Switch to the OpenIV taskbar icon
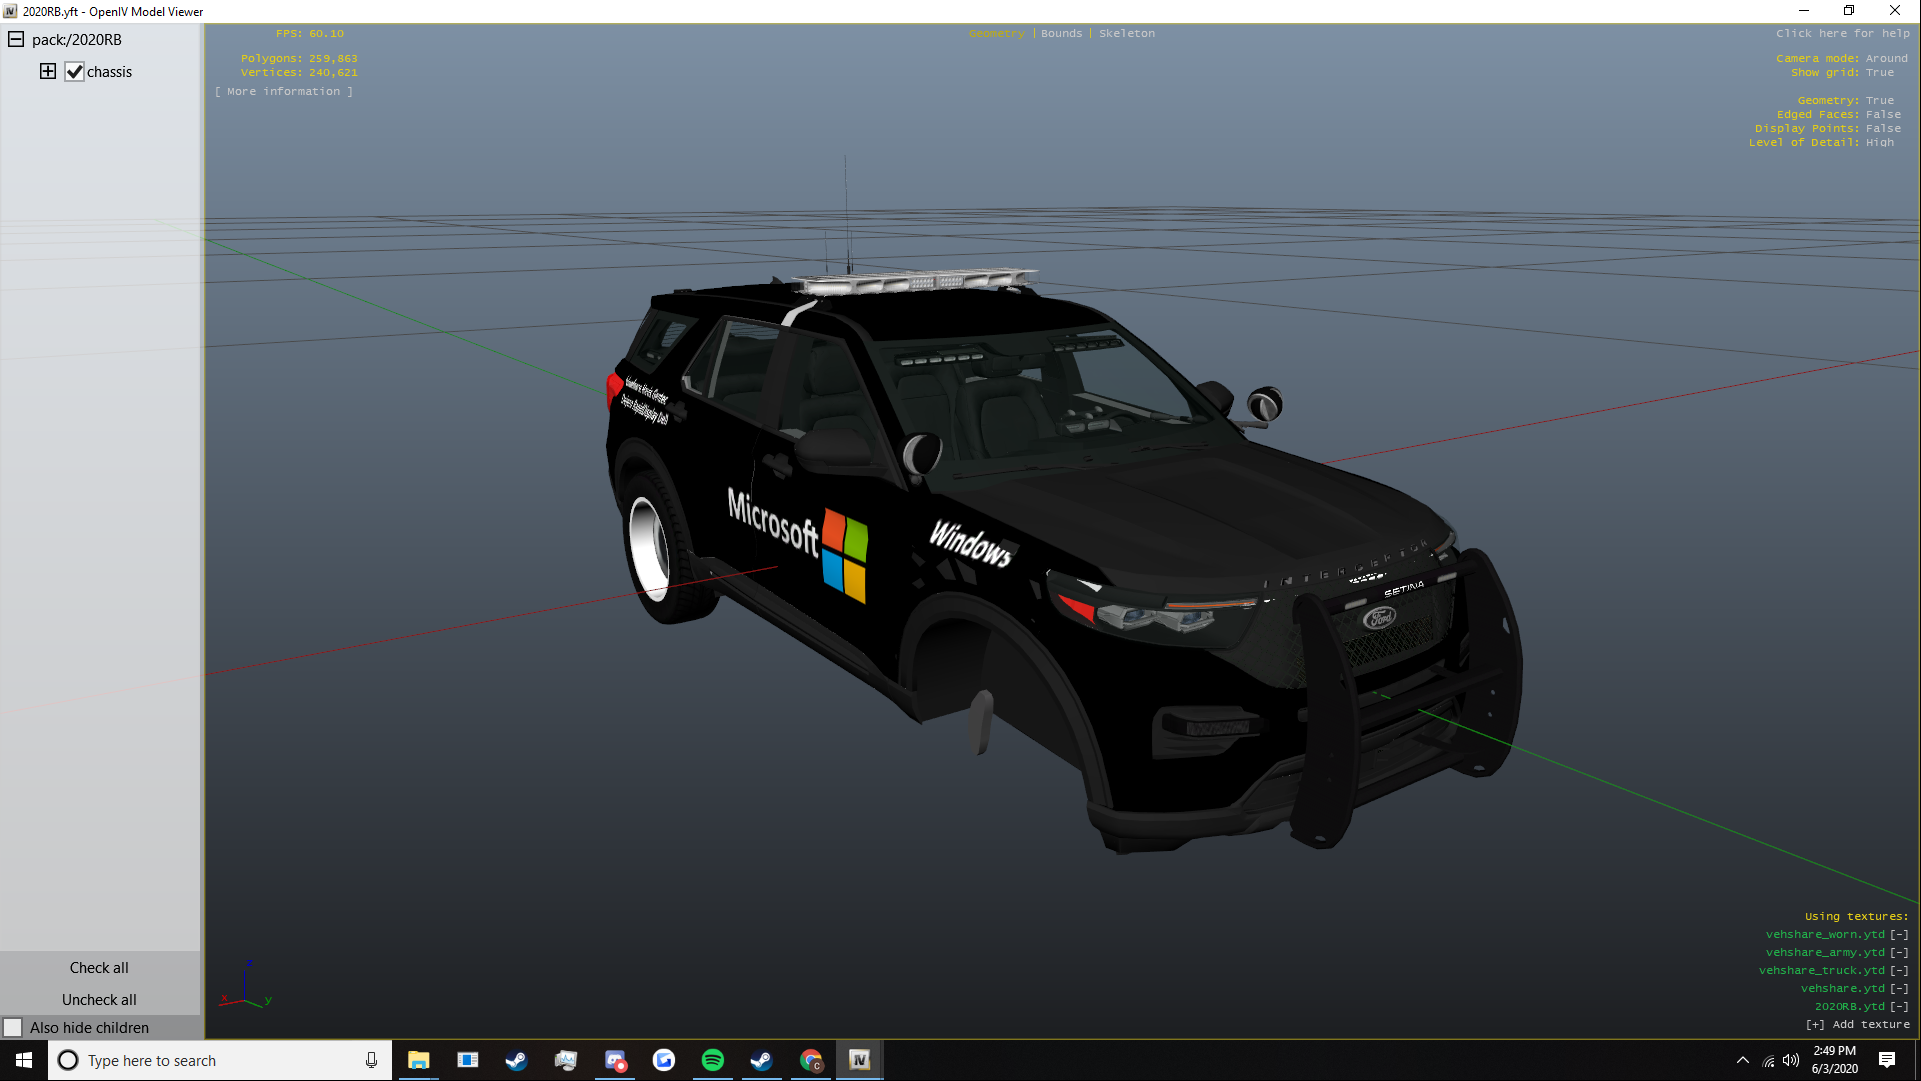Viewport: 1921px width, 1081px height. point(859,1060)
